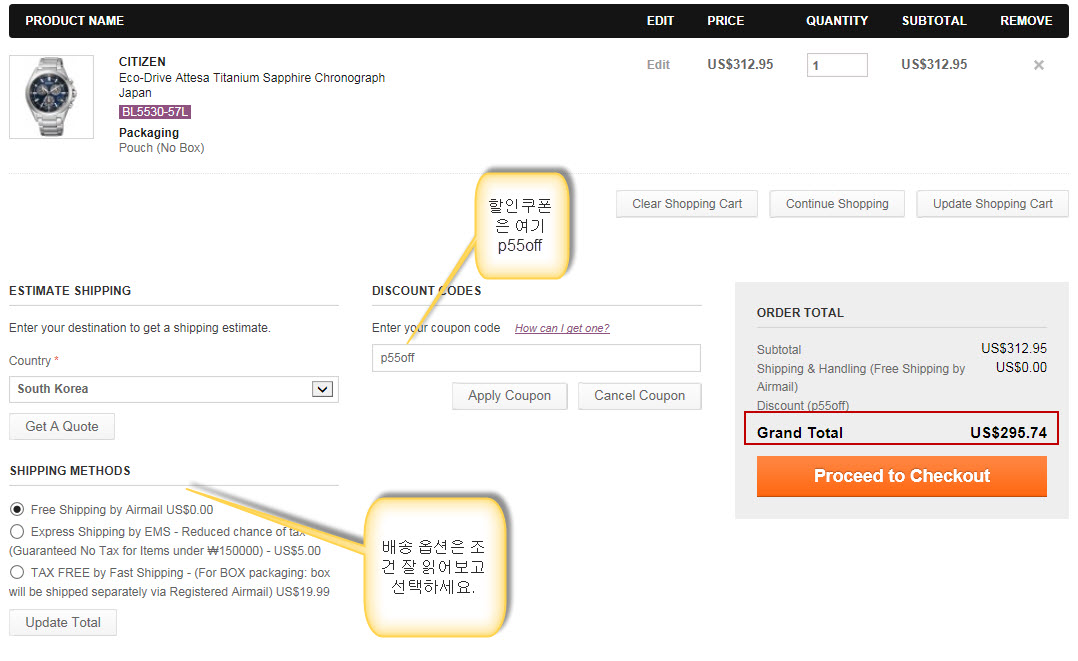Select Free Shipping by Airmail option
The image size is (1078, 661).
click(x=17, y=509)
